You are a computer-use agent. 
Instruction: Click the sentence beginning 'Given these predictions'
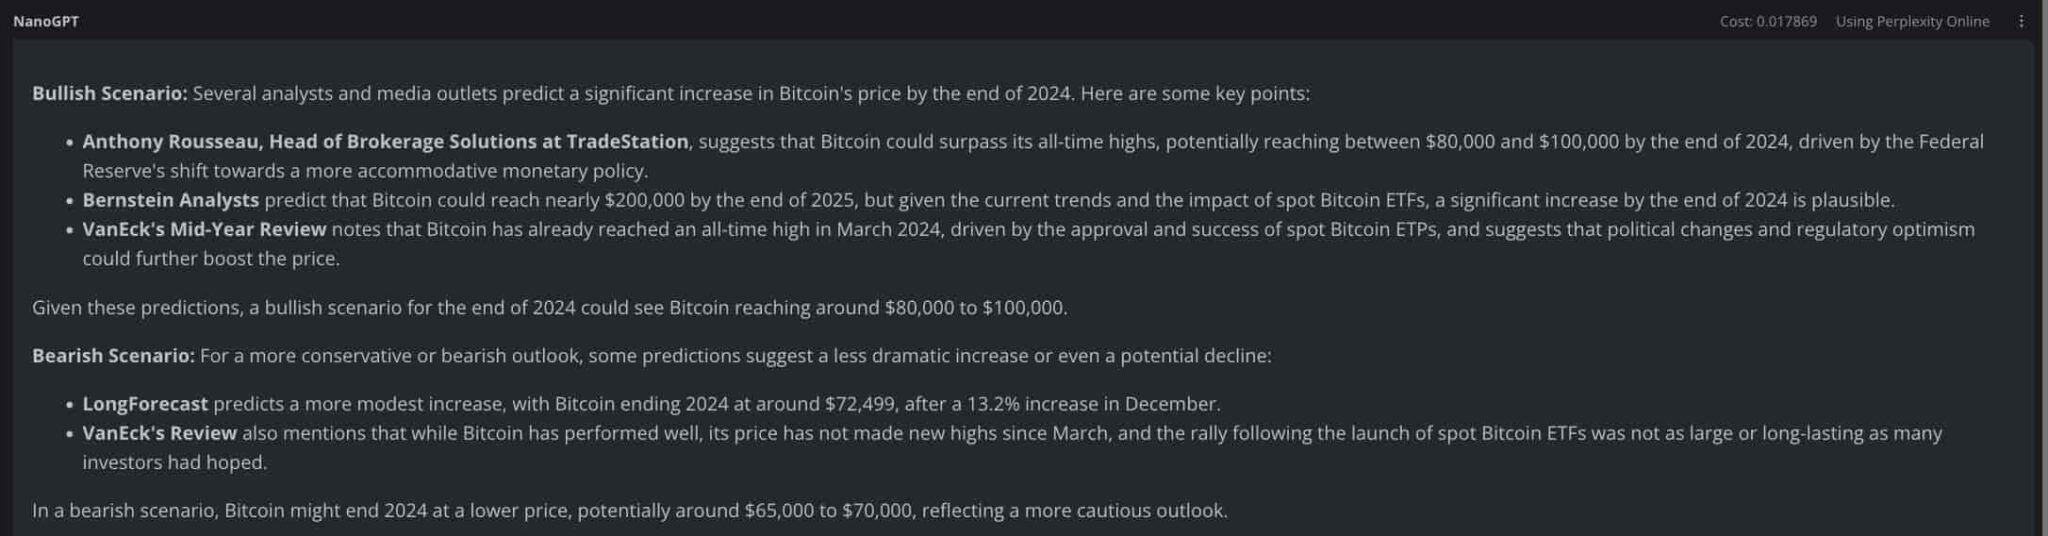pos(550,307)
